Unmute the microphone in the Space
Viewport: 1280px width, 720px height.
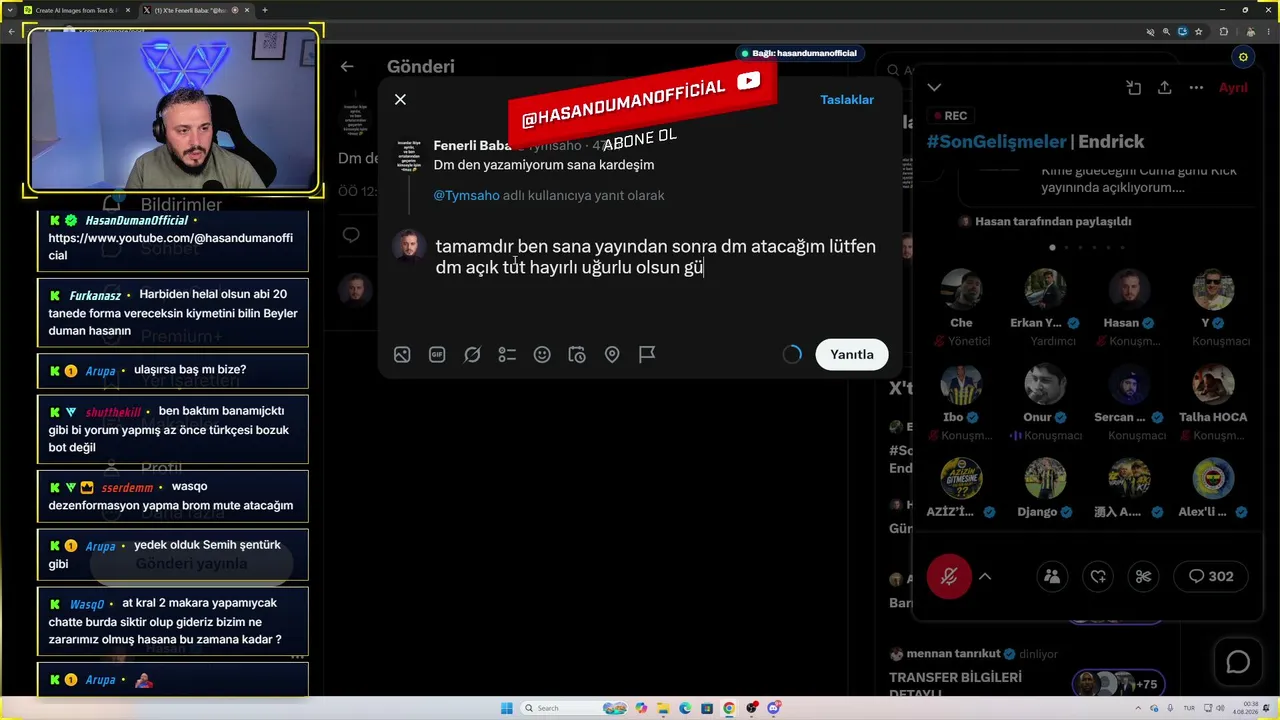coord(949,576)
